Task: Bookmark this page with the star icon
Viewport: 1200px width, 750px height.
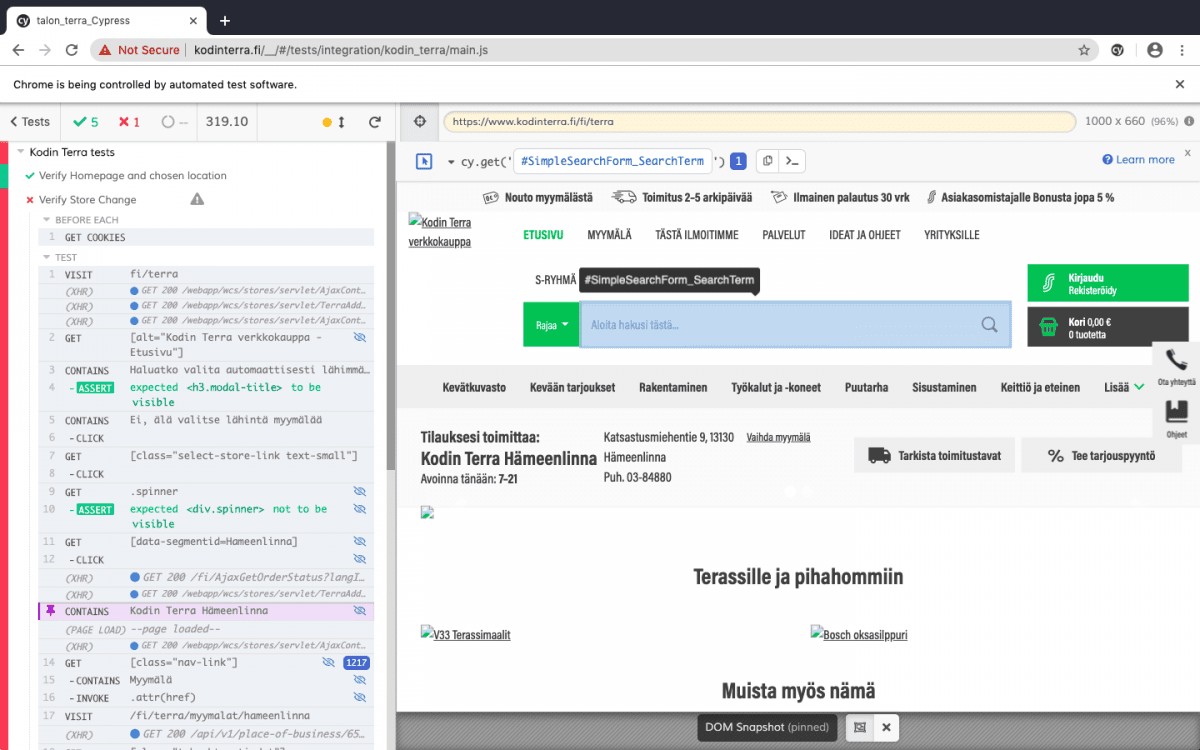Action: [1083, 50]
